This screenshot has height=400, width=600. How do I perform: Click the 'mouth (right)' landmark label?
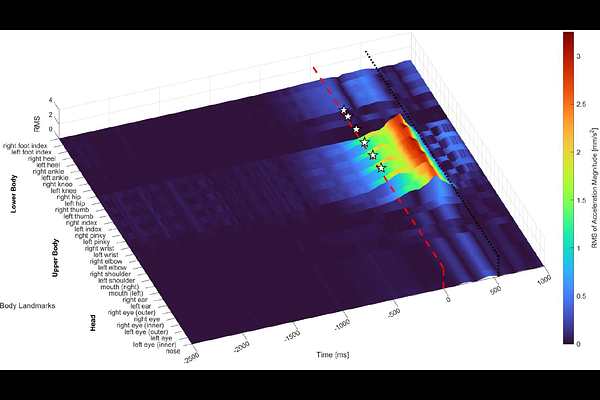(x=120, y=287)
